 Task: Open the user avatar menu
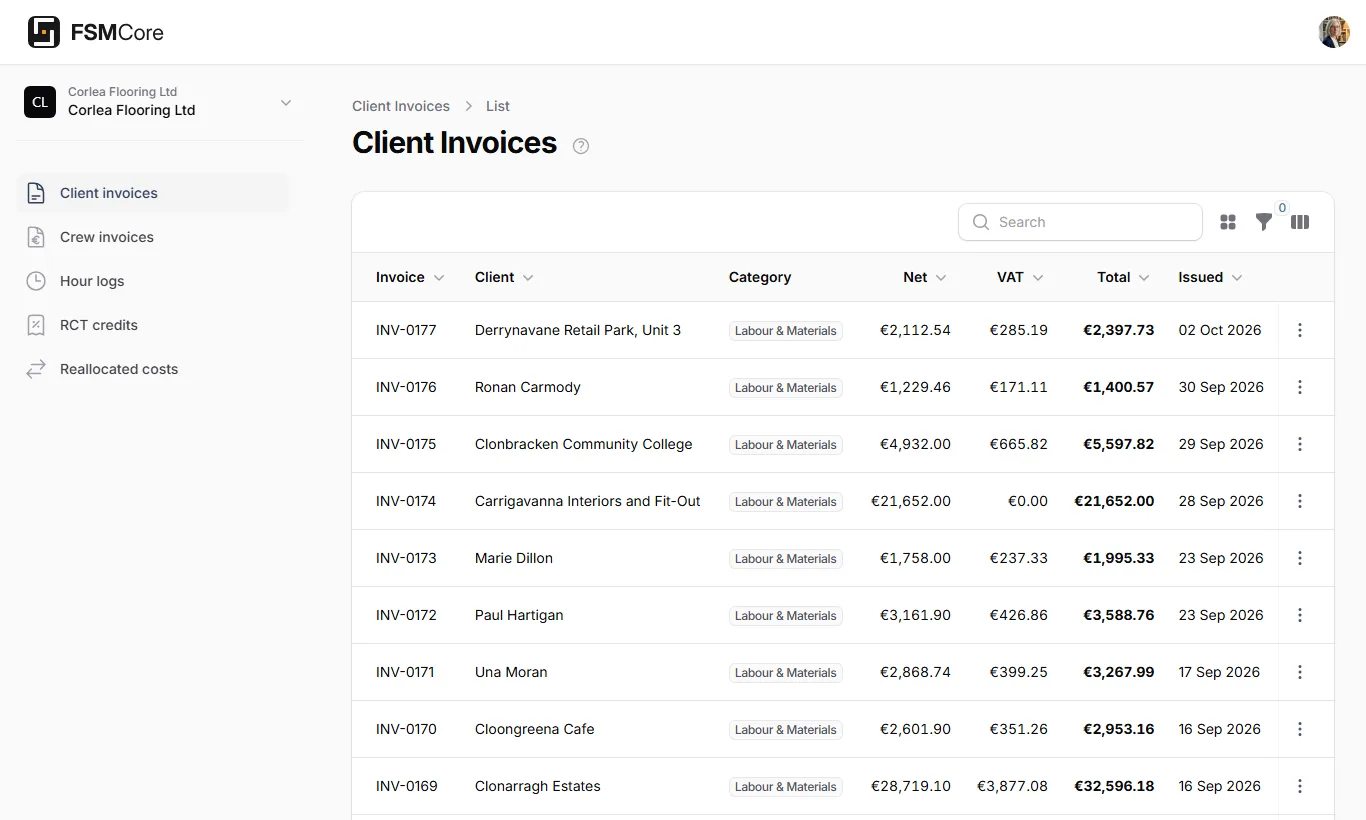[1334, 32]
